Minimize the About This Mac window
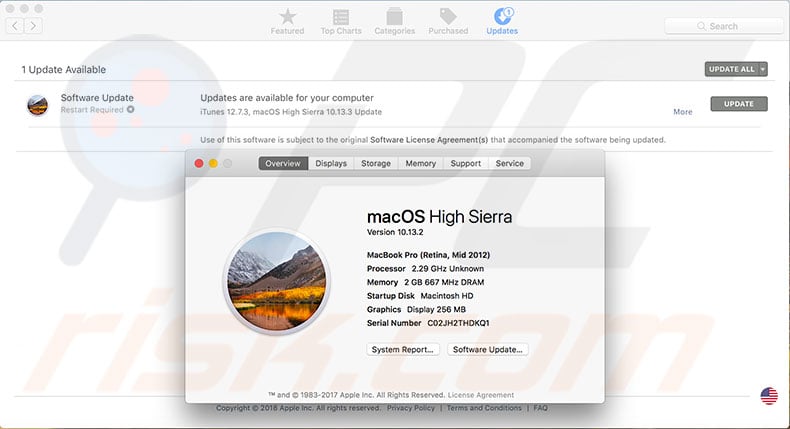Image resolution: width=790 pixels, height=429 pixels. [x=213, y=163]
